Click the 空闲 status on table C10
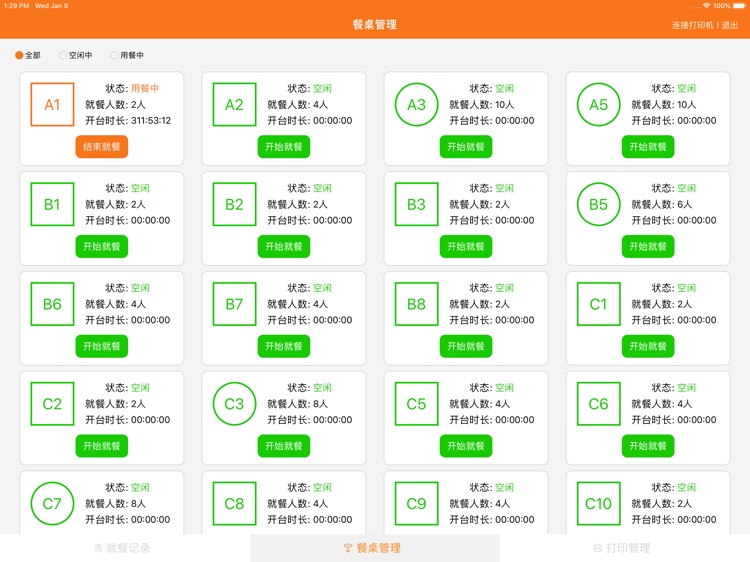Screen dimensions: 750x562 (686, 487)
